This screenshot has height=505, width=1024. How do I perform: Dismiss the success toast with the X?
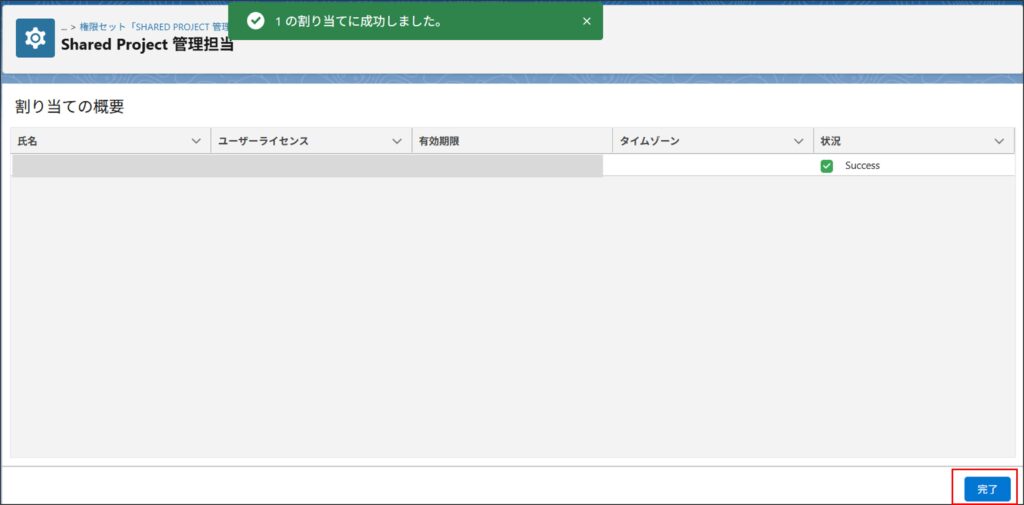tap(587, 21)
